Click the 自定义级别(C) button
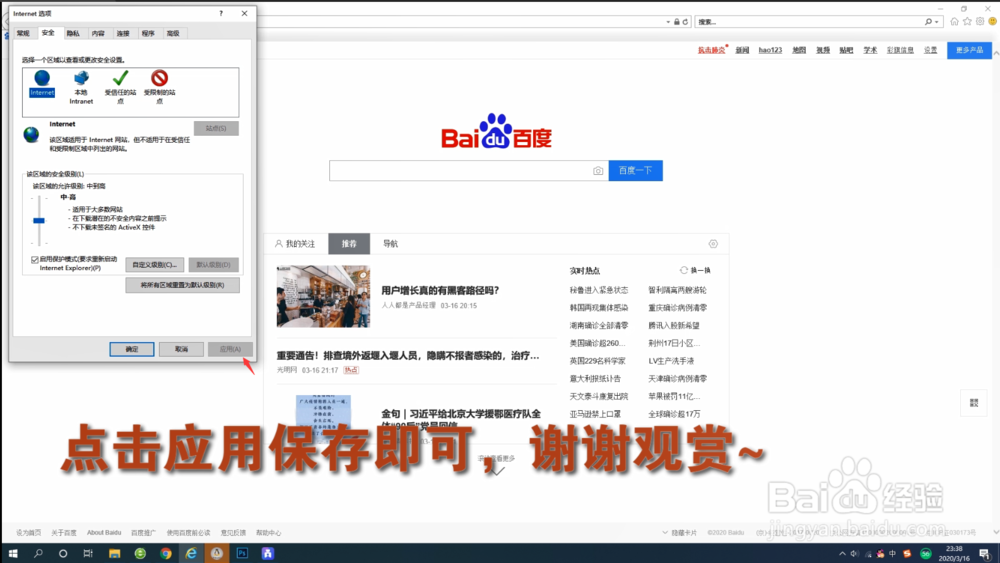The height and width of the screenshot is (563, 1000). pos(154,265)
